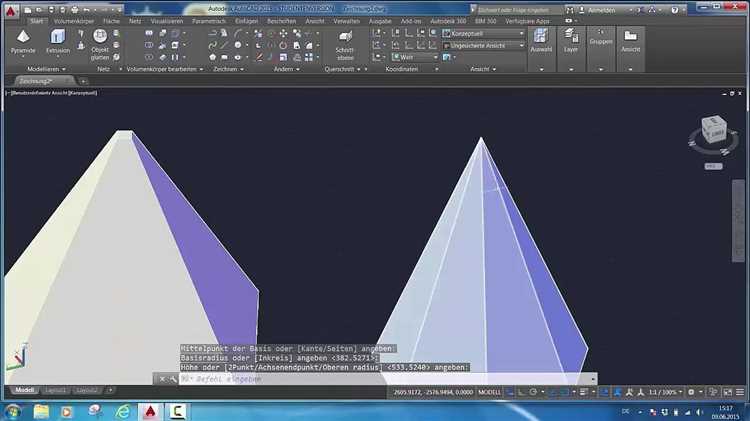Viewport: 750px width, 421px height.
Task: Open the Ungesicherte Ansicht view dropdown
Action: (483, 45)
